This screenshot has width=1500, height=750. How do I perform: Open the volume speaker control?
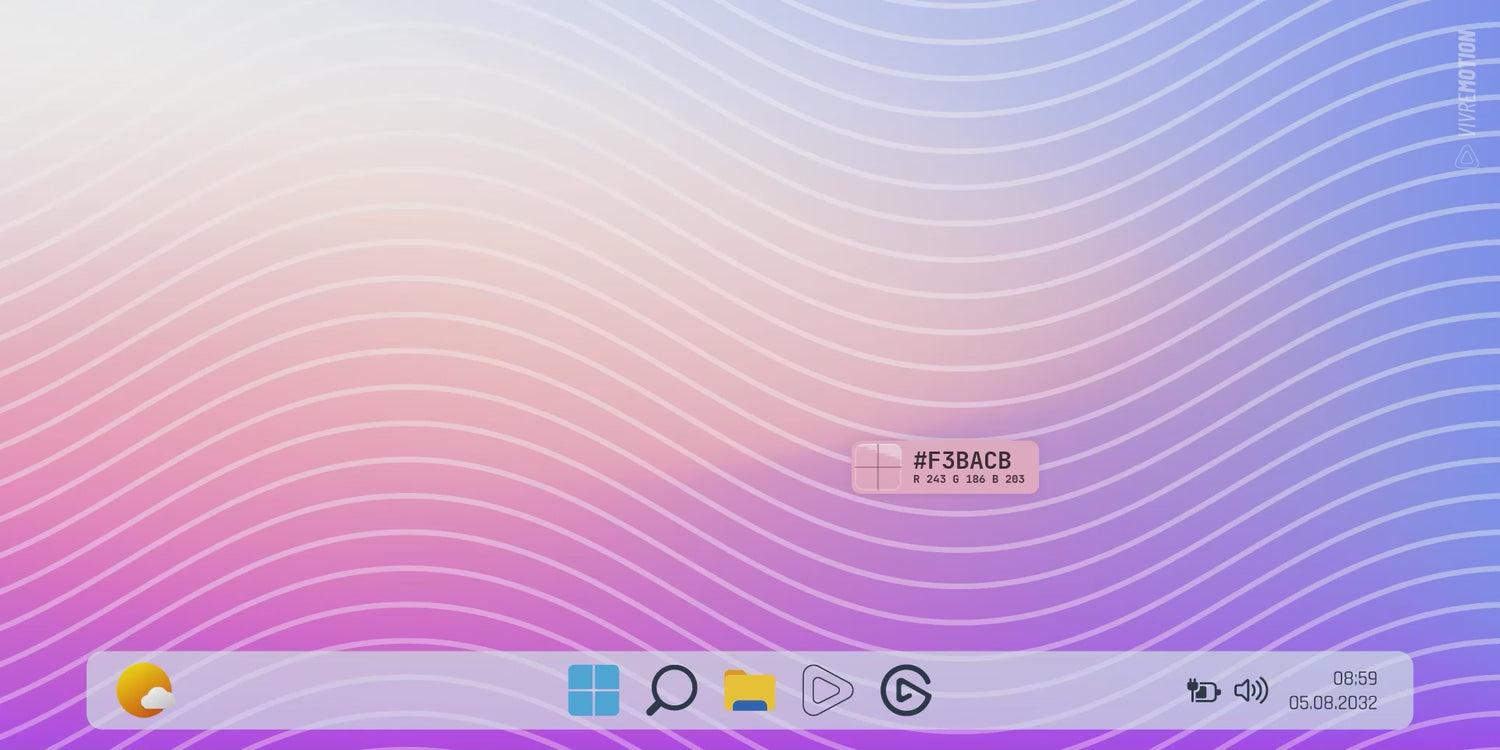[1251, 690]
